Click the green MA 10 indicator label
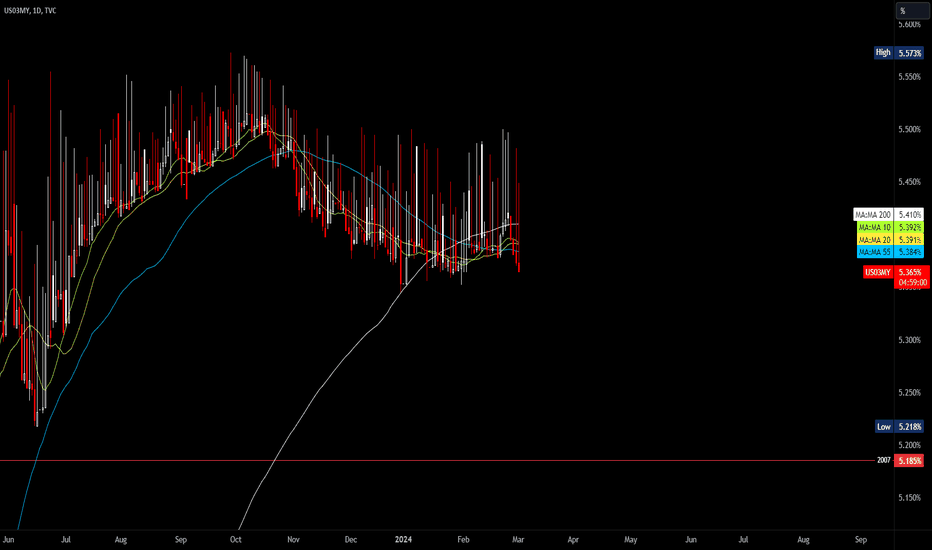Viewport: 932px width, 550px height. coord(874,227)
